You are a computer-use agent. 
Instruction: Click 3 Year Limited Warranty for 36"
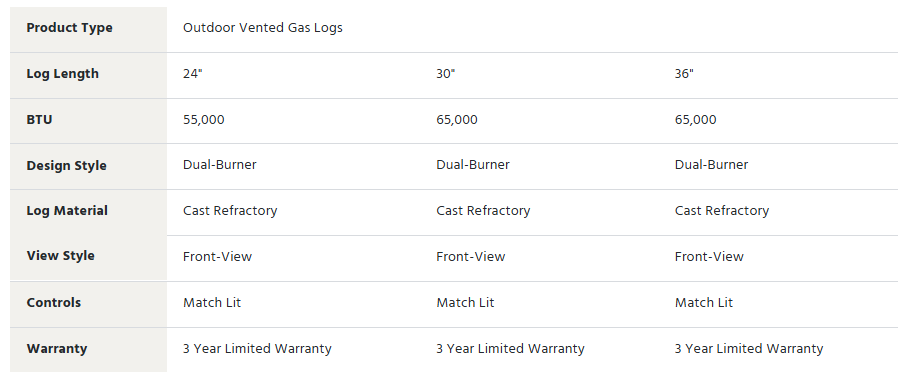(x=749, y=349)
